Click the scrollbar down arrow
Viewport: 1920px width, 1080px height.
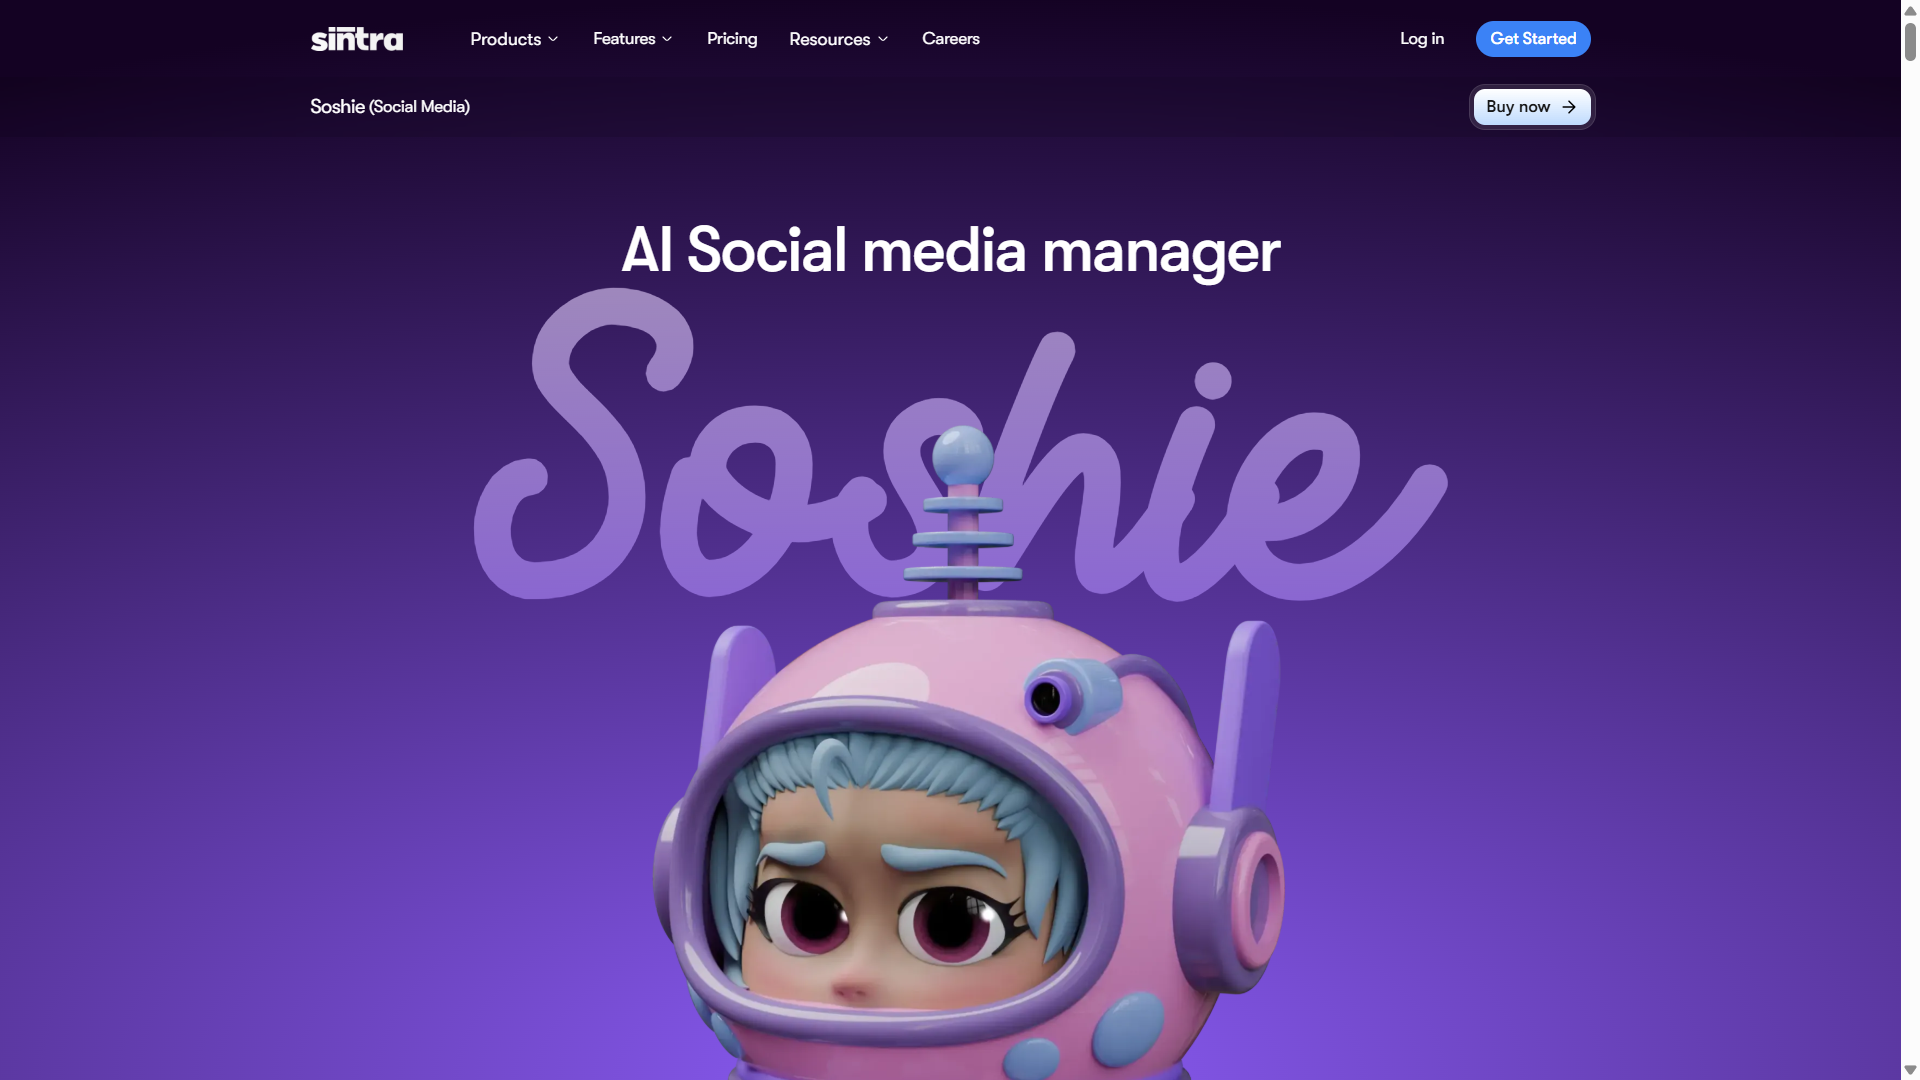coord(1910,1070)
